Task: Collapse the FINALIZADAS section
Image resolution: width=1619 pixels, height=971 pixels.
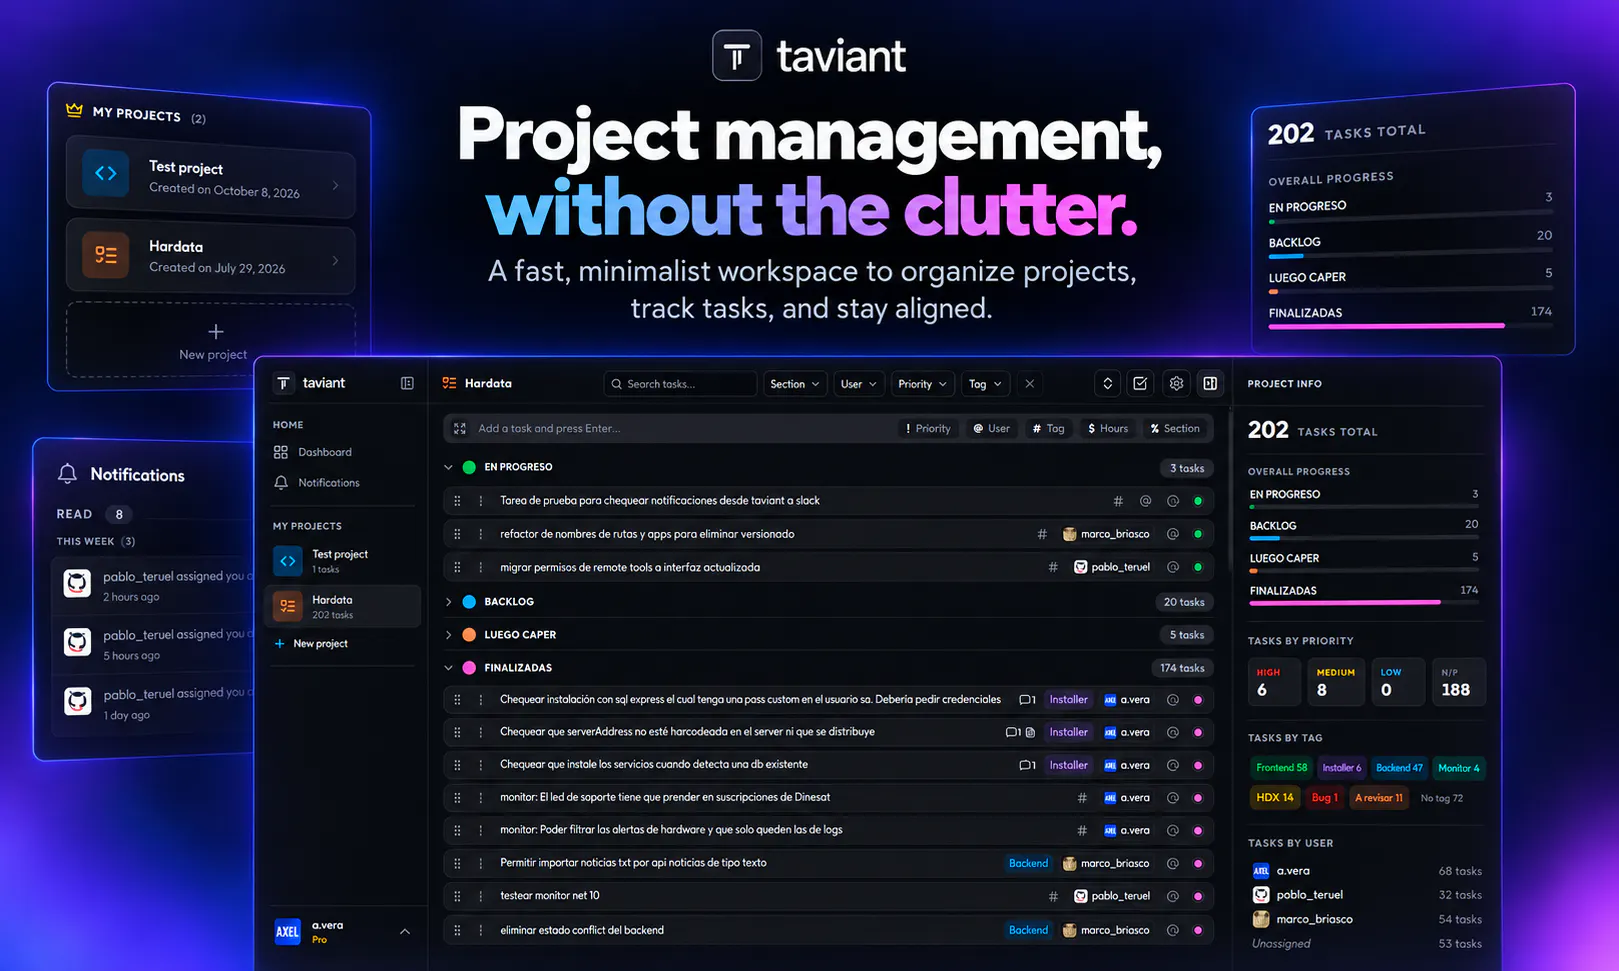Action: point(448,668)
